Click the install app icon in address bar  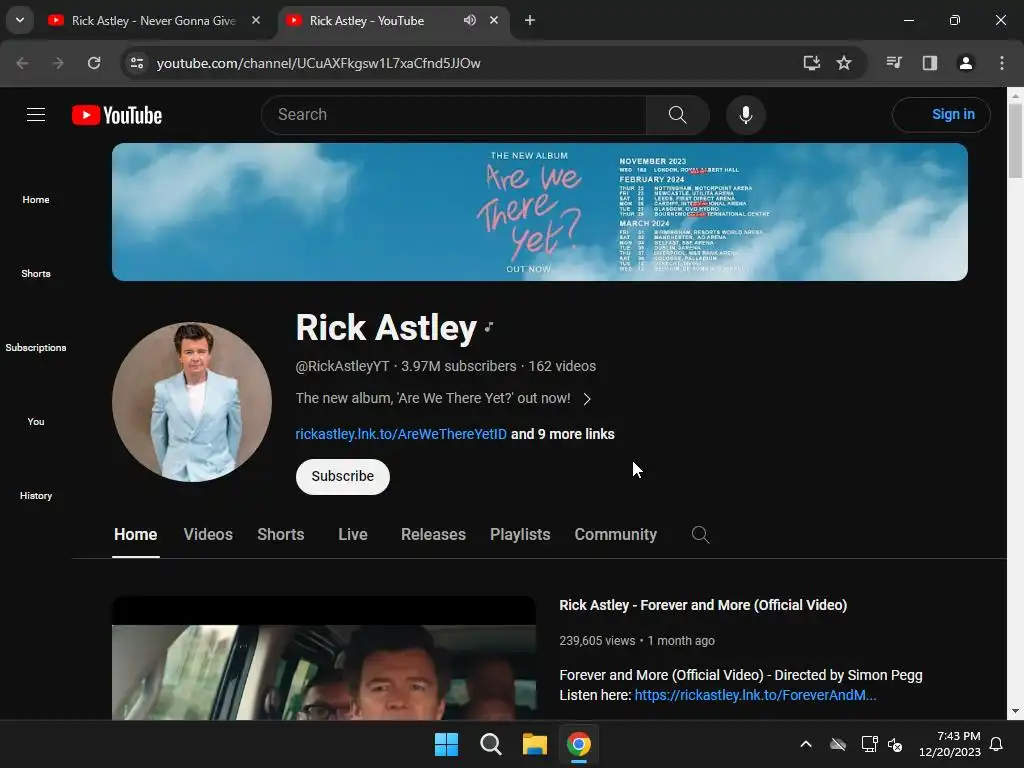click(x=811, y=63)
